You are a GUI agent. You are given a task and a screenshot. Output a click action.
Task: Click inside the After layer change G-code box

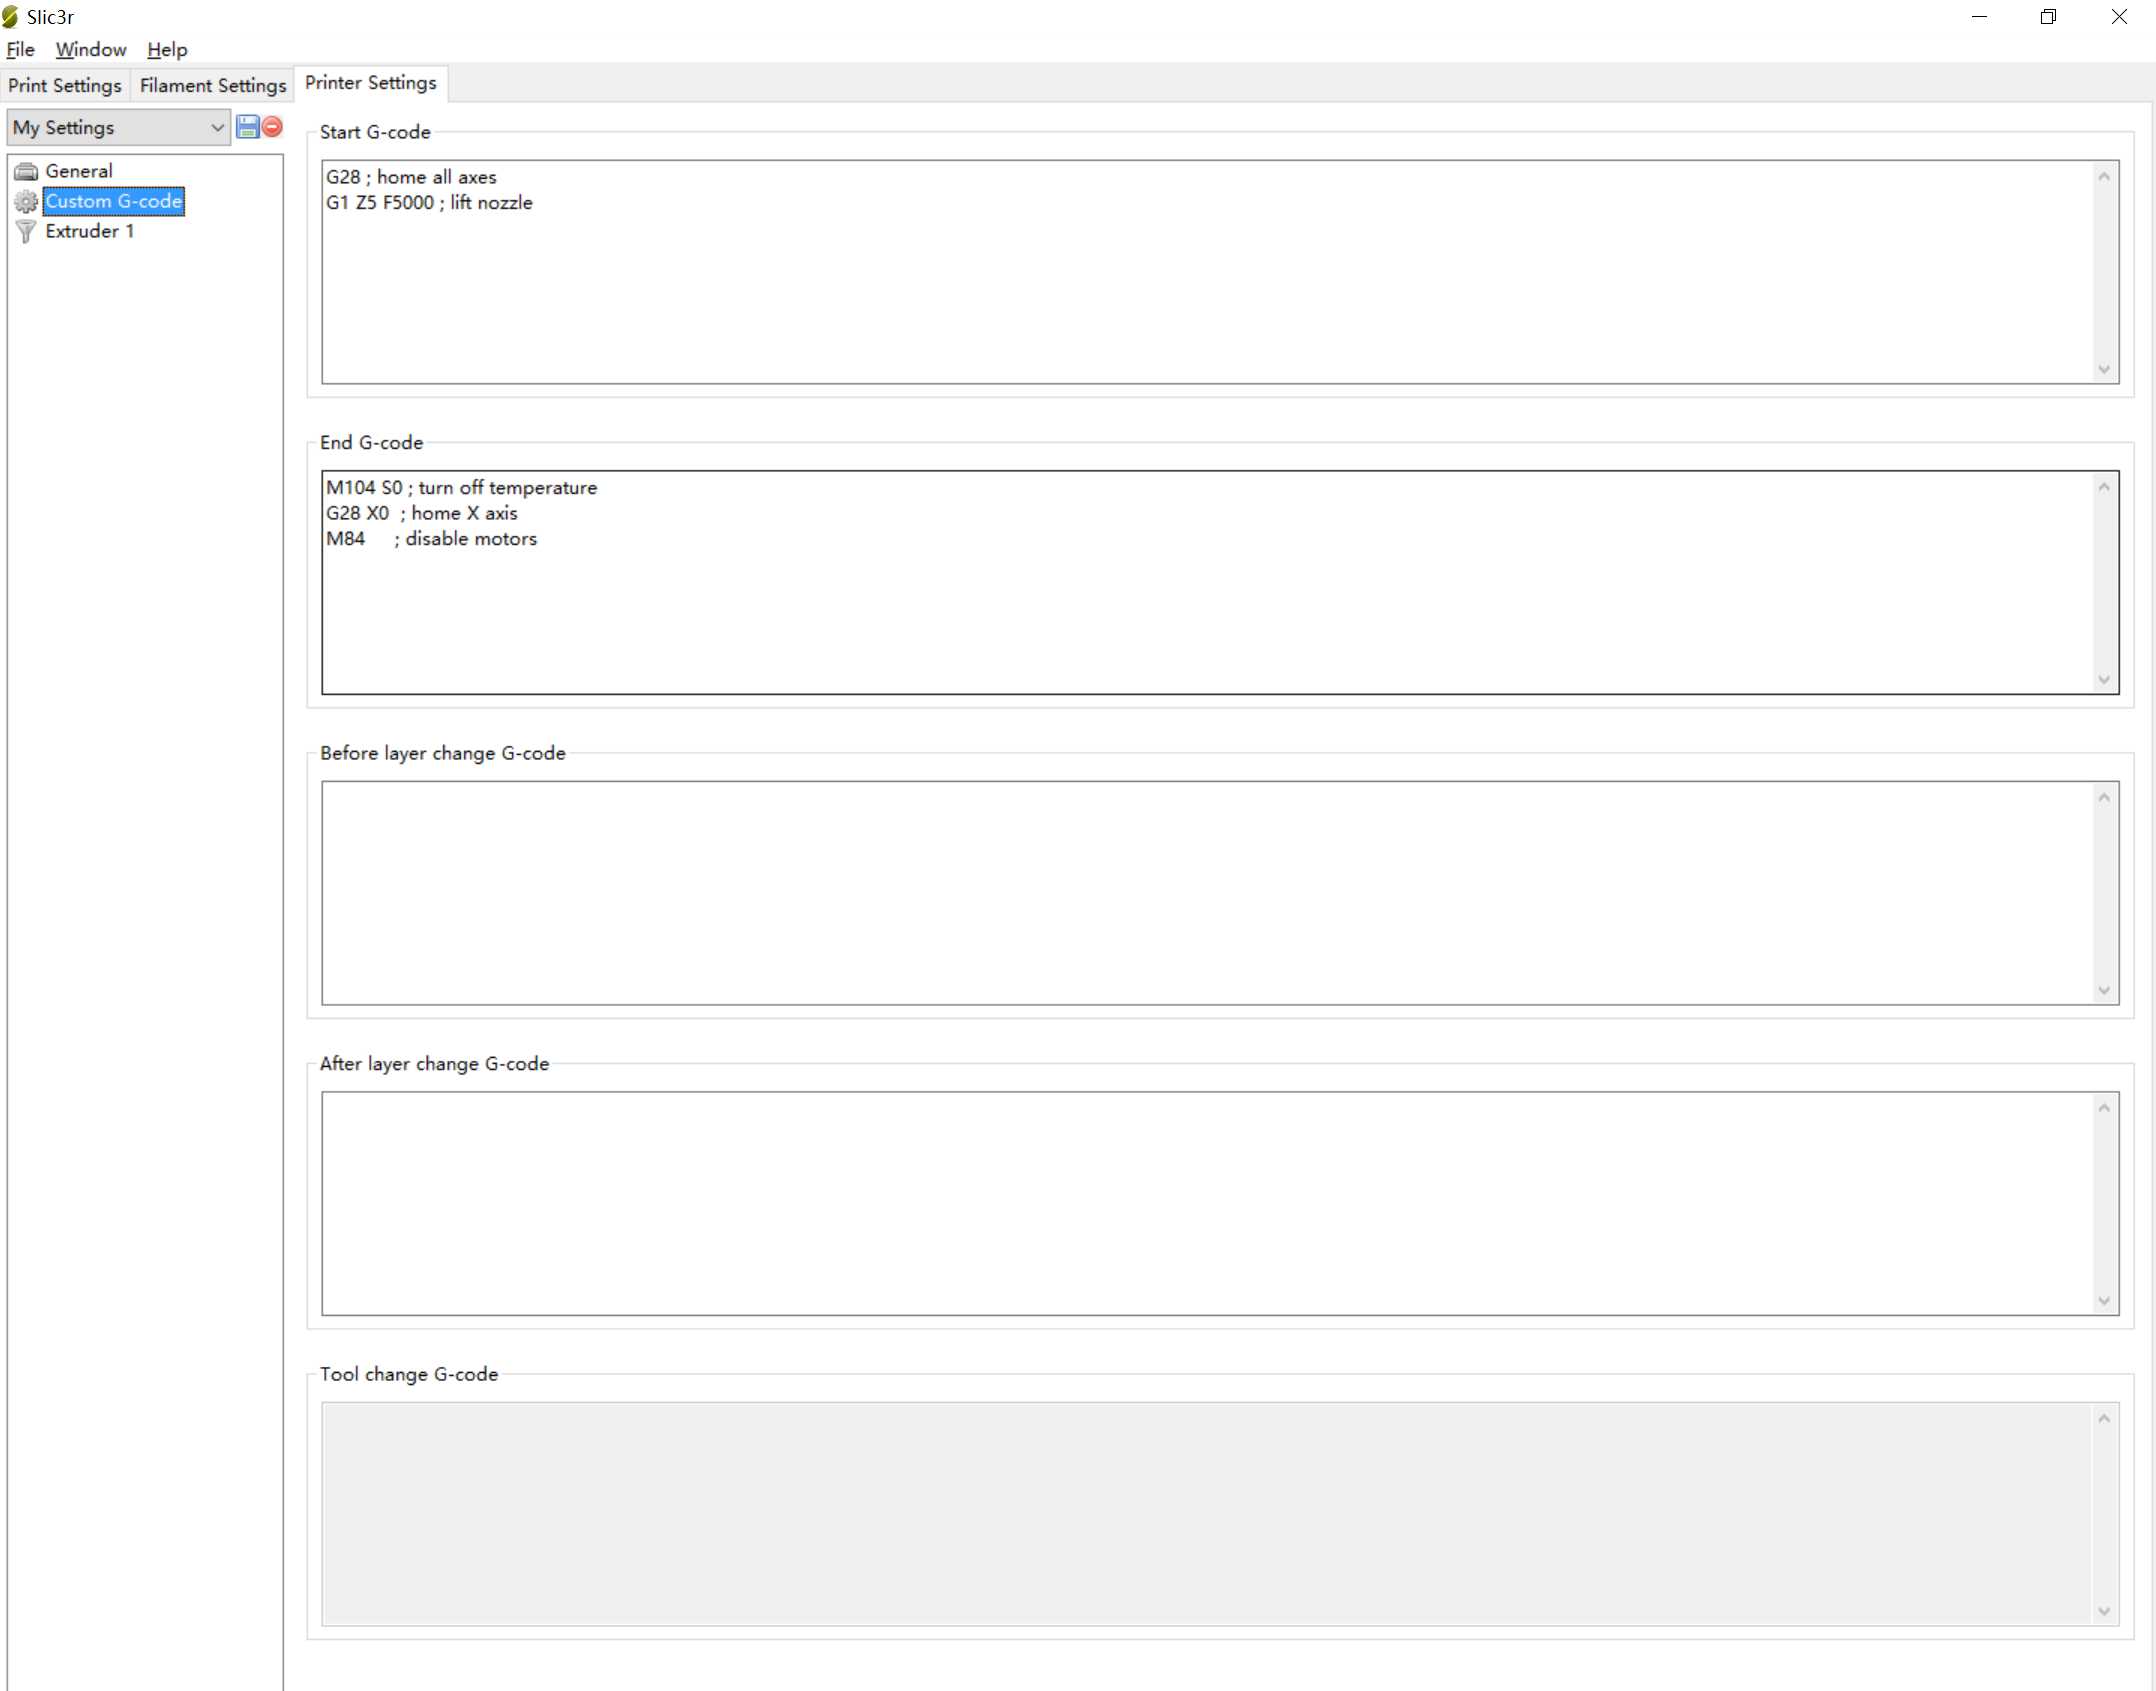[x=1220, y=1203]
